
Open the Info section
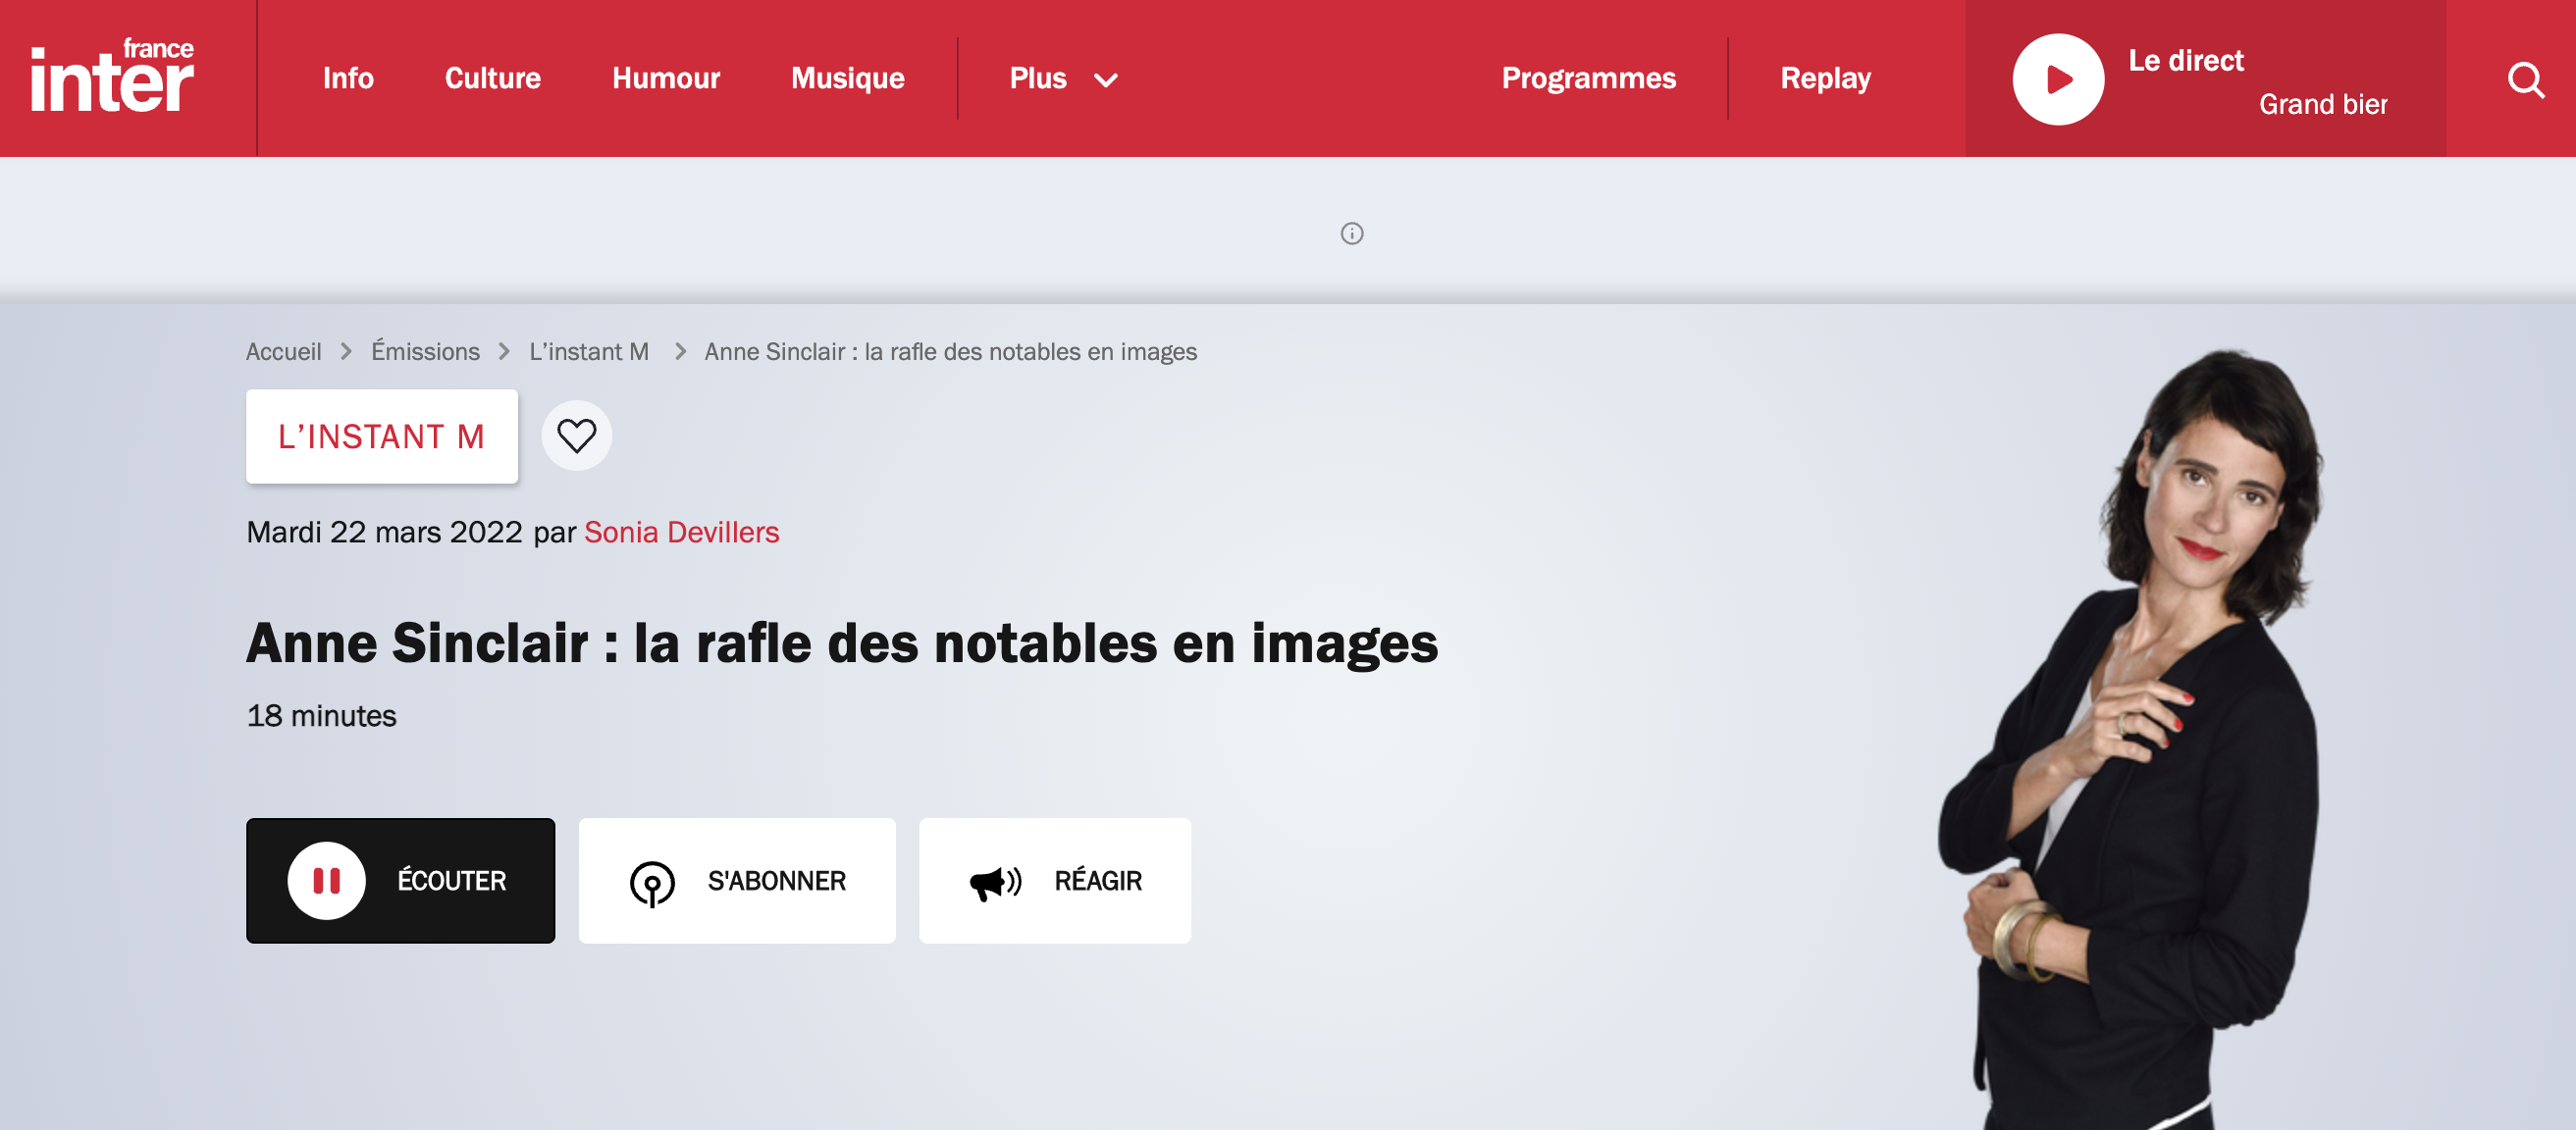point(348,78)
